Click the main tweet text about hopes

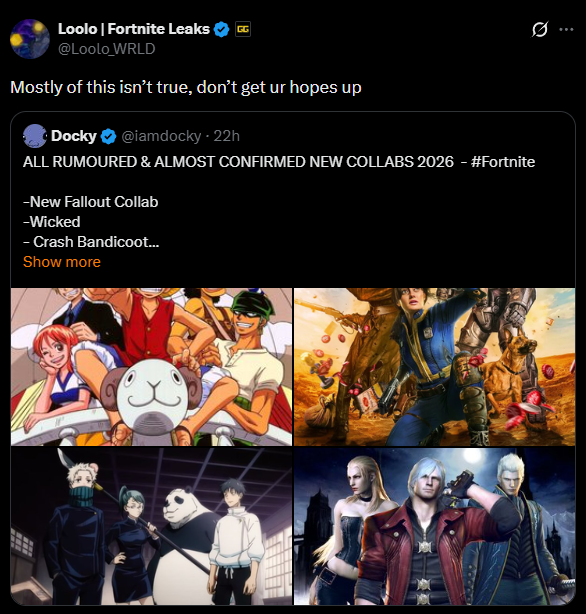186,87
